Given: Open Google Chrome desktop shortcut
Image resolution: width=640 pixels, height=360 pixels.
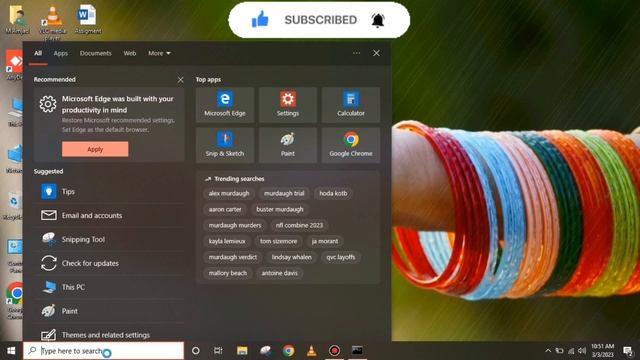Looking at the screenshot, I should (15, 300).
